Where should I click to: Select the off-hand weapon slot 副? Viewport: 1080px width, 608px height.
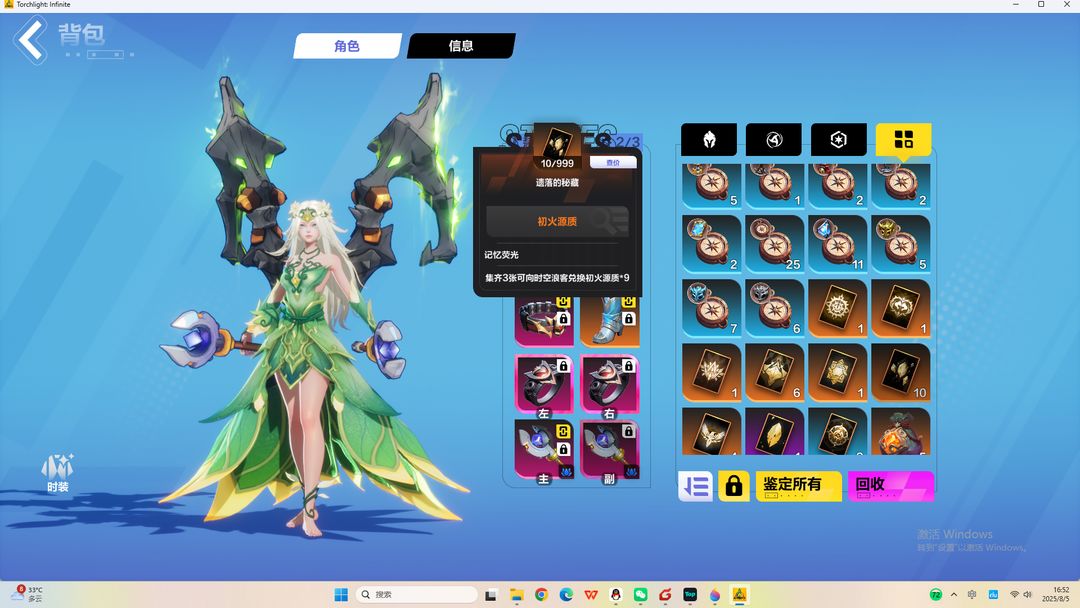[x=610, y=452]
